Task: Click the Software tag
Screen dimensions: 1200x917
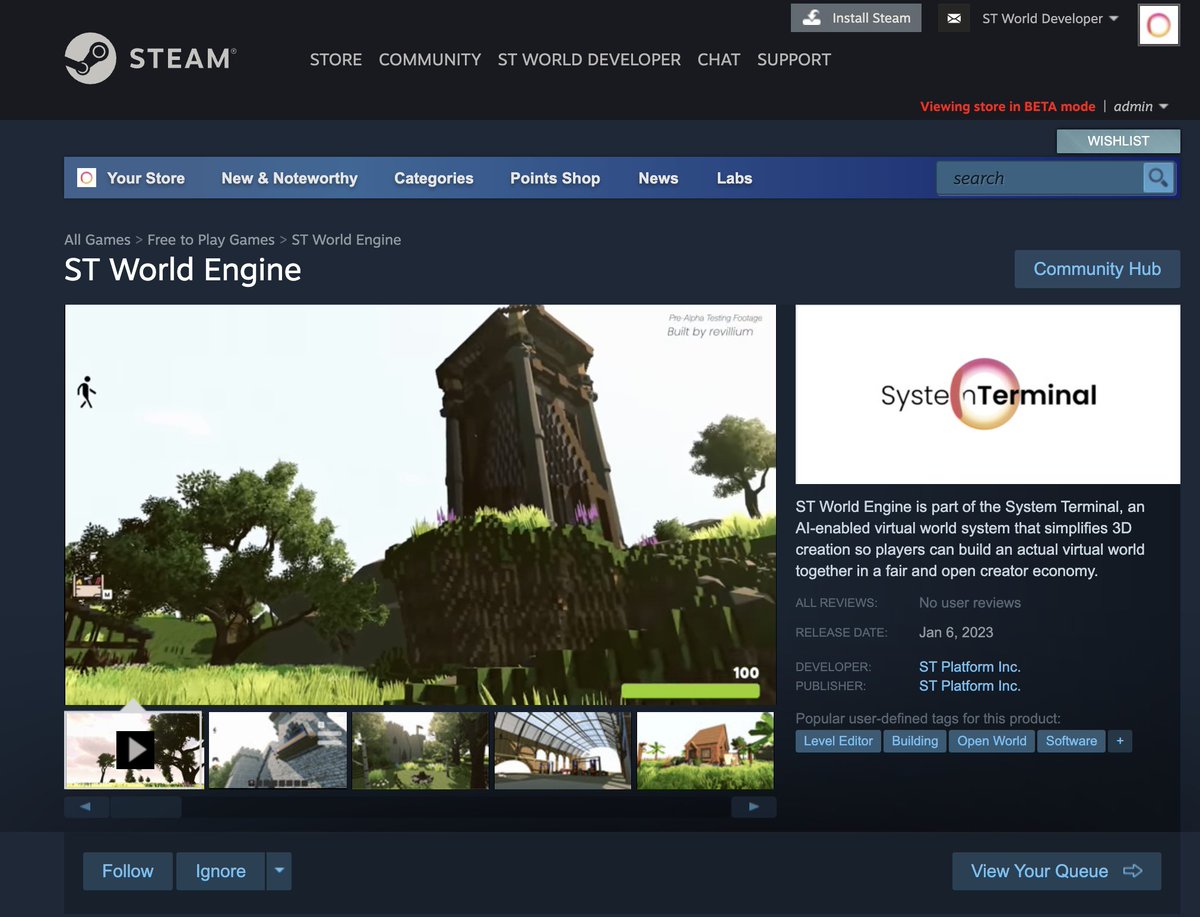Action: (x=1071, y=741)
